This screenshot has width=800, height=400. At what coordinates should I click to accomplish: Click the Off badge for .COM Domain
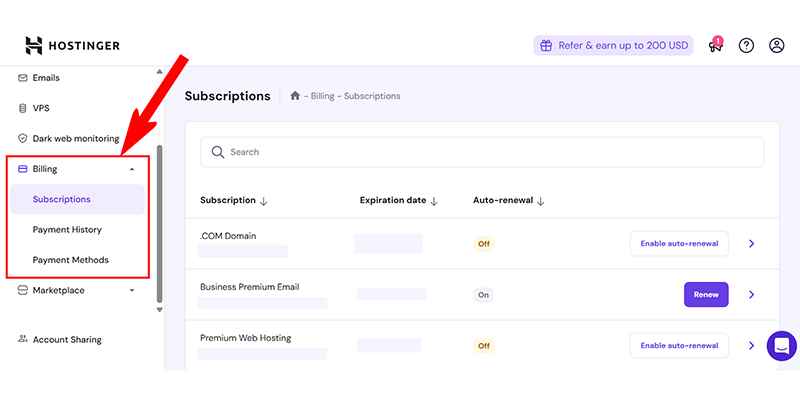click(484, 244)
